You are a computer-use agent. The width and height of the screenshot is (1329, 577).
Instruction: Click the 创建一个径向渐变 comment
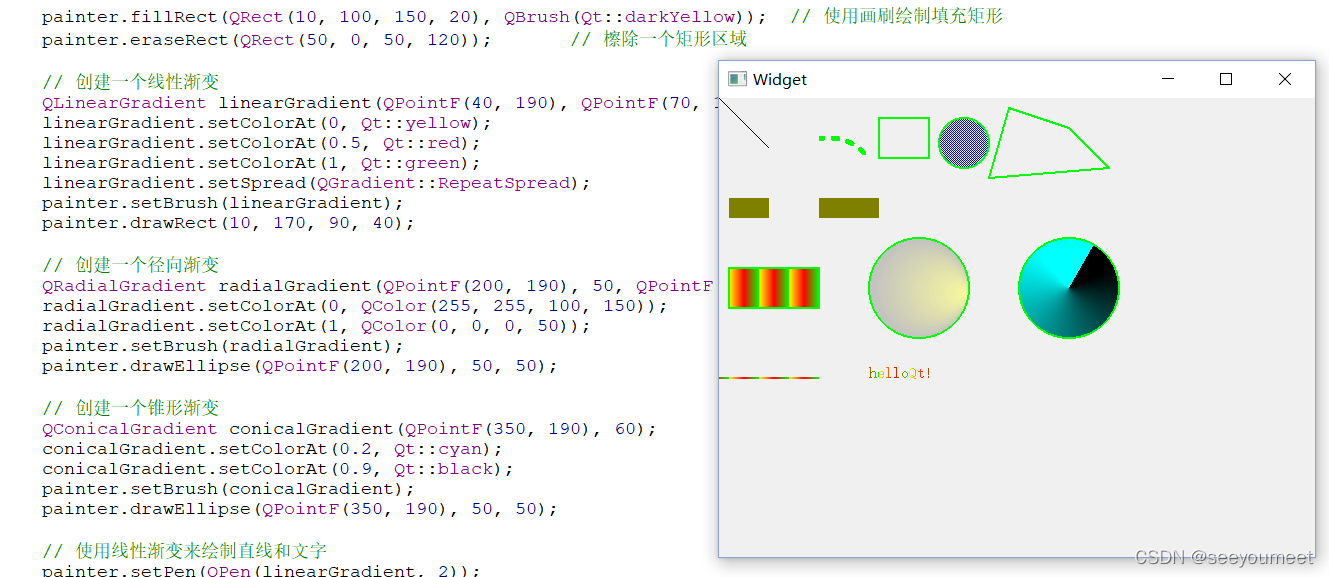click(x=130, y=265)
